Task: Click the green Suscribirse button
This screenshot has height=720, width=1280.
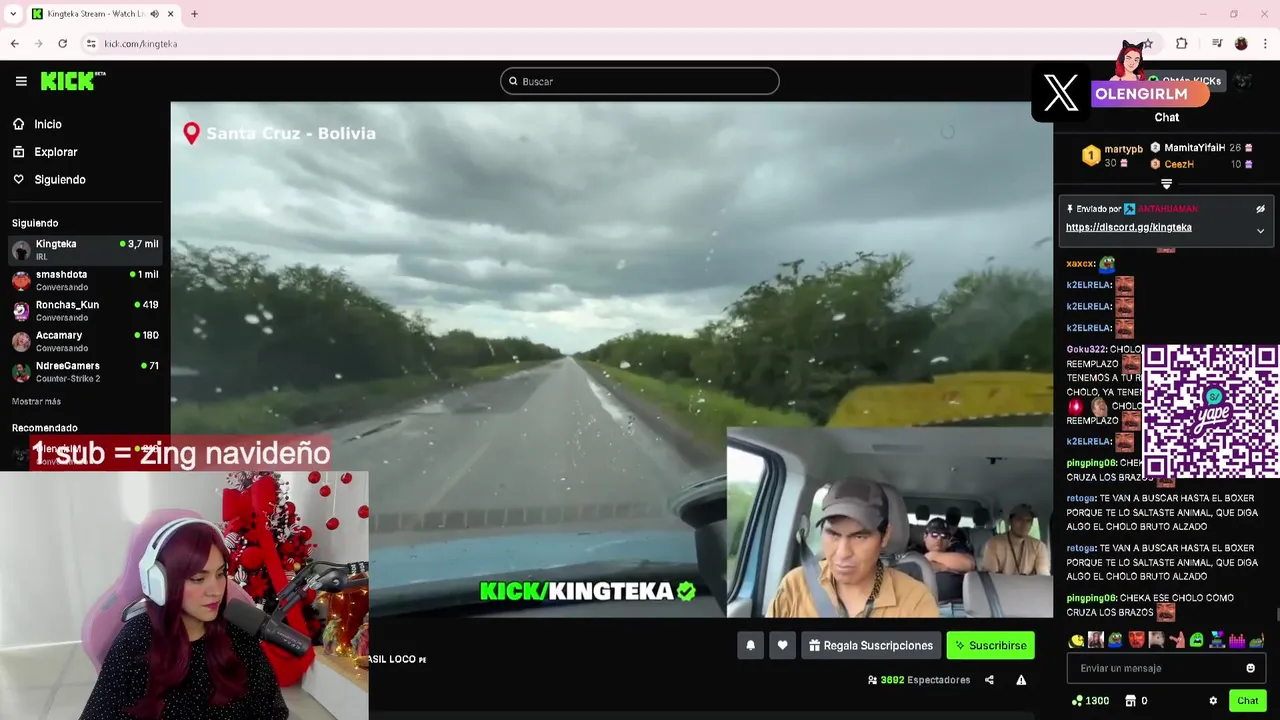Action: click(x=991, y=646)
